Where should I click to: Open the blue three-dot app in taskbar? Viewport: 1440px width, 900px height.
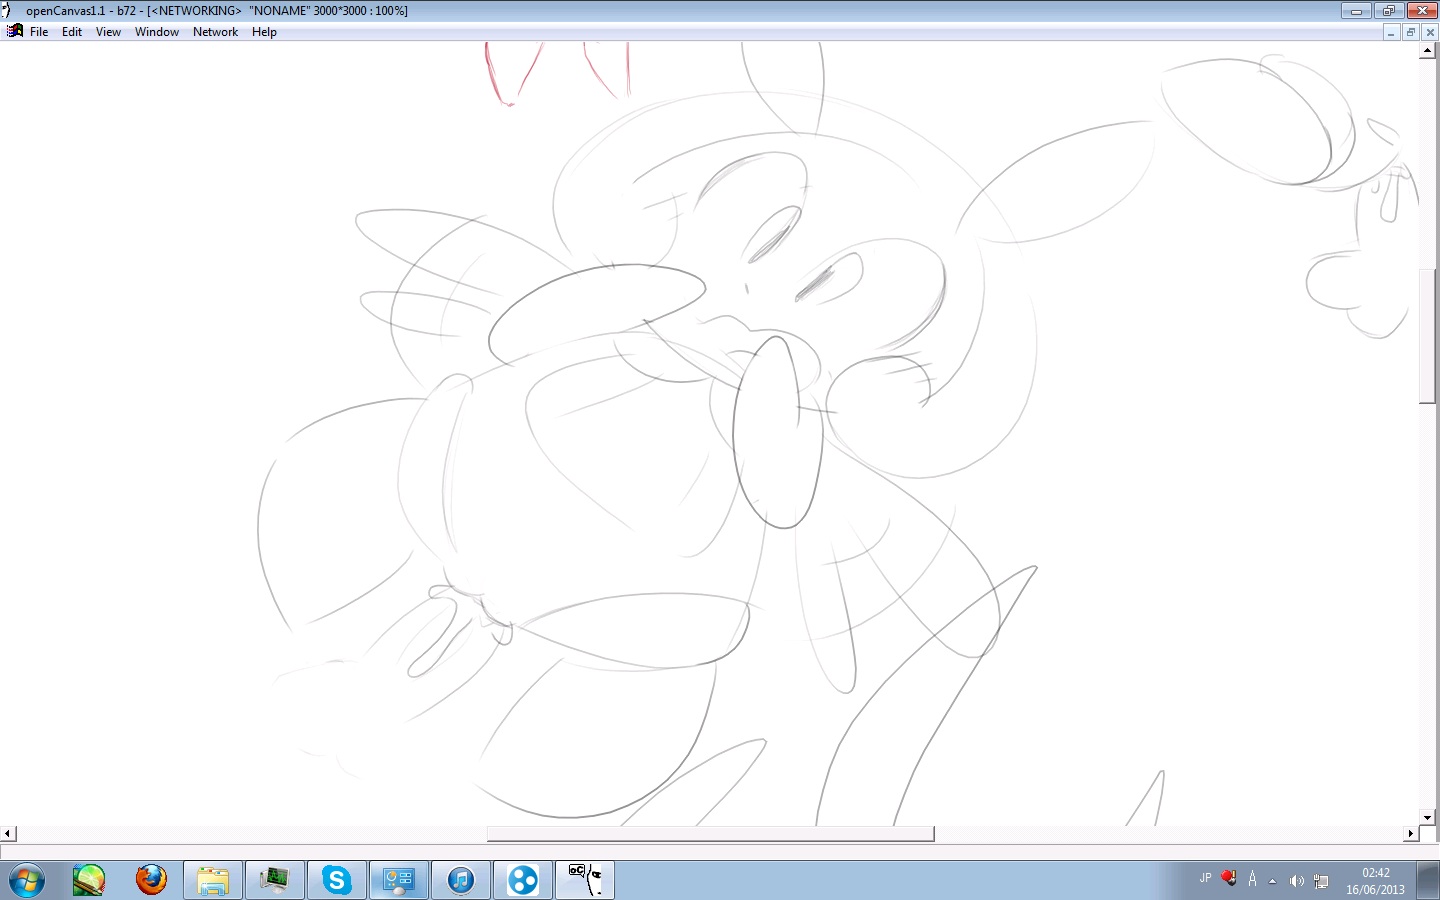tap(523, 881)
